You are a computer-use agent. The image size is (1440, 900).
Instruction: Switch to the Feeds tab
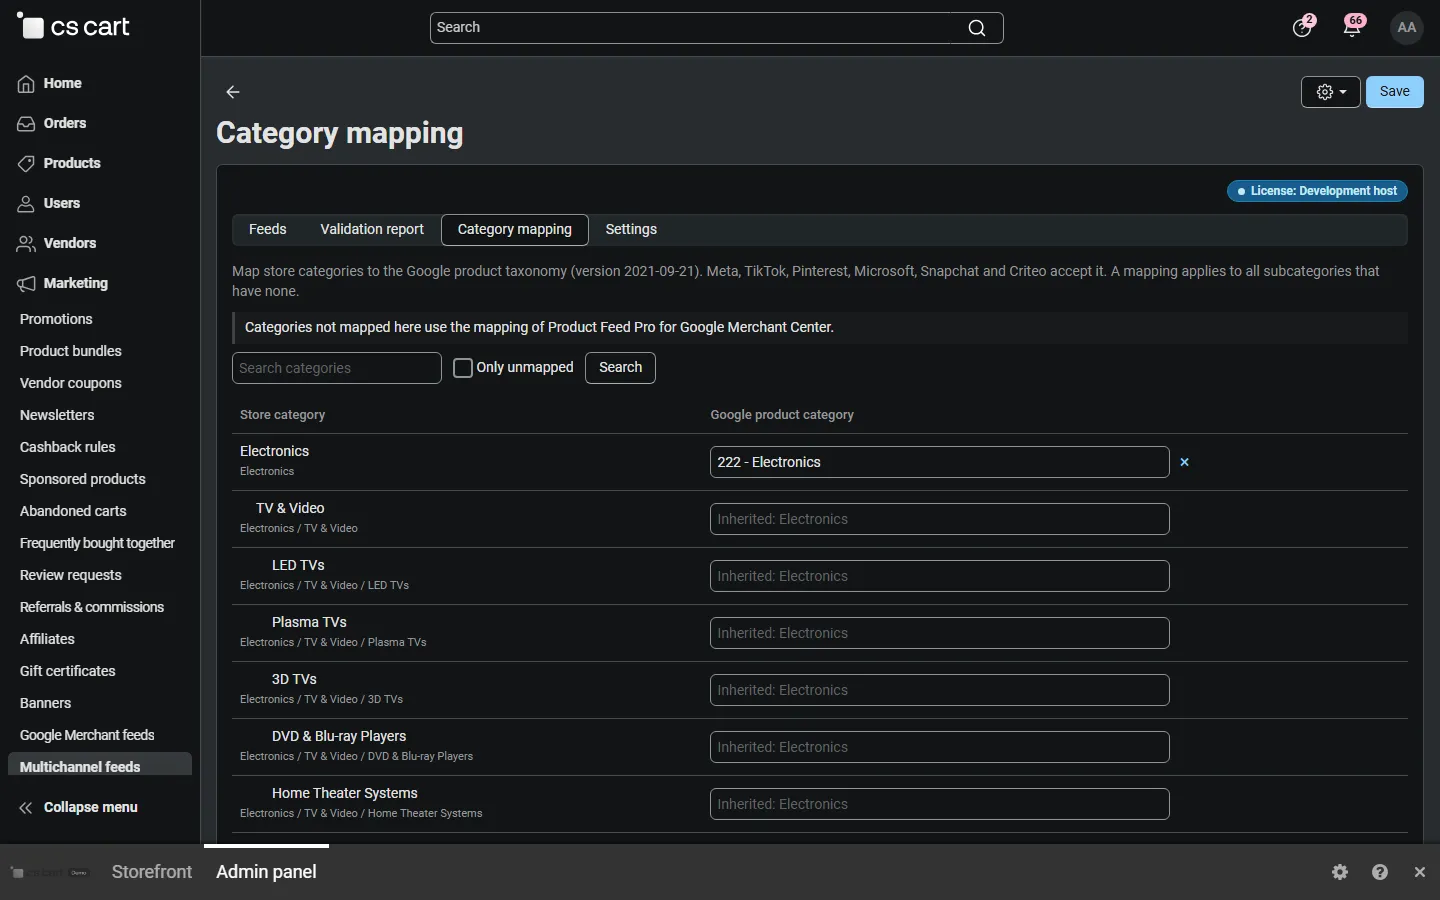268,229
